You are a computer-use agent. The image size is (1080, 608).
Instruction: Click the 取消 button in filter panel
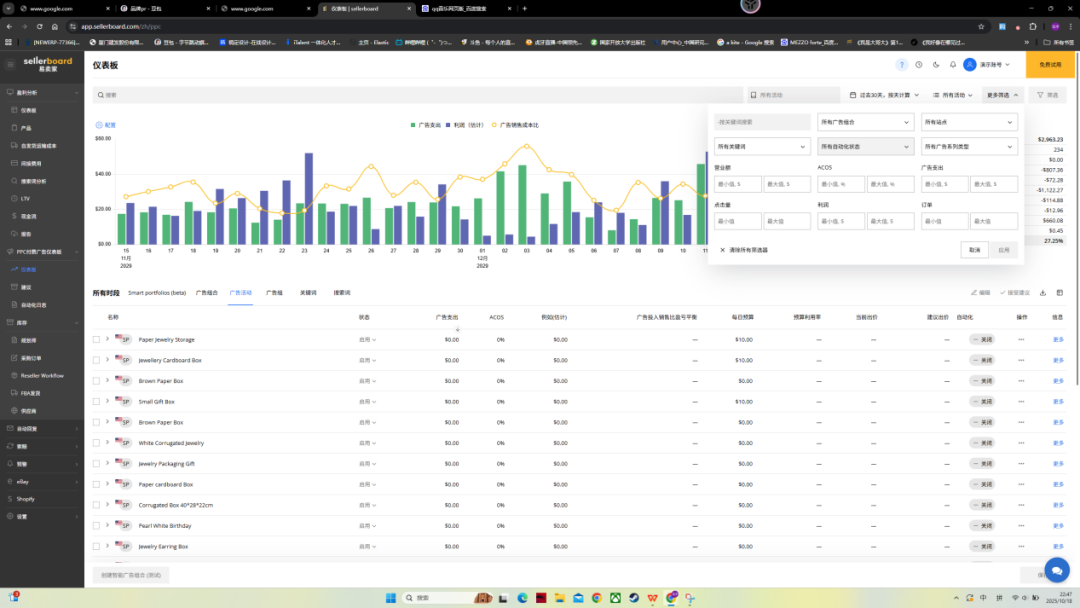(x=973, y=249)
